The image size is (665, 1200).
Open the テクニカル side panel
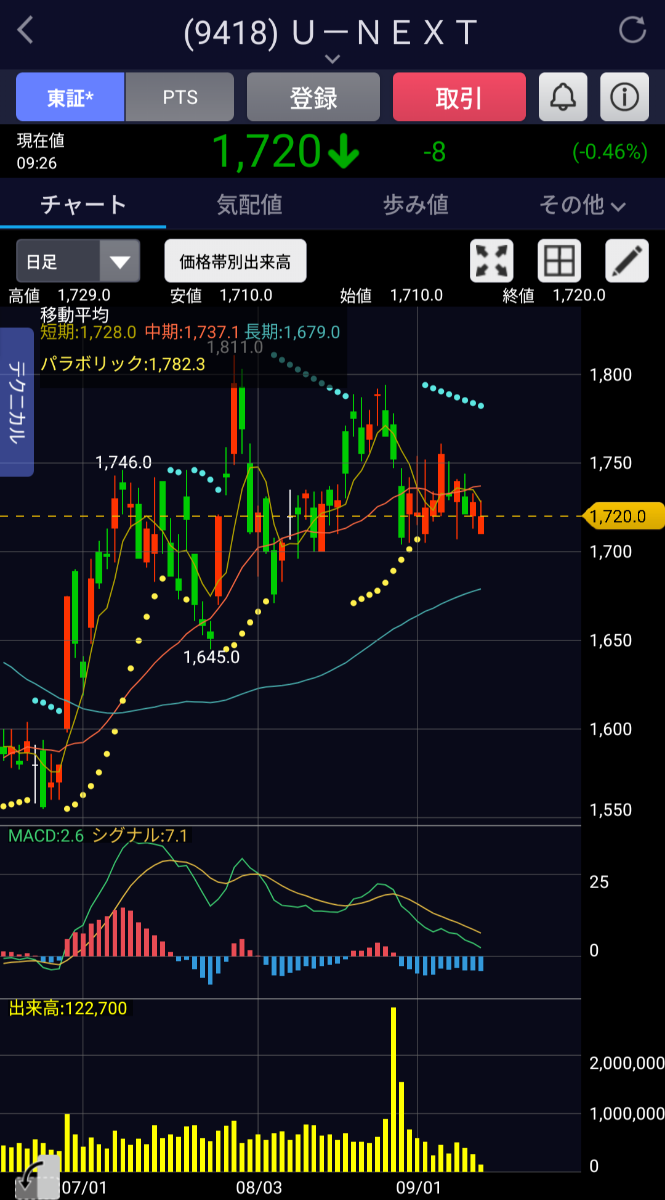pyautogui.click(x=17, y=402)
